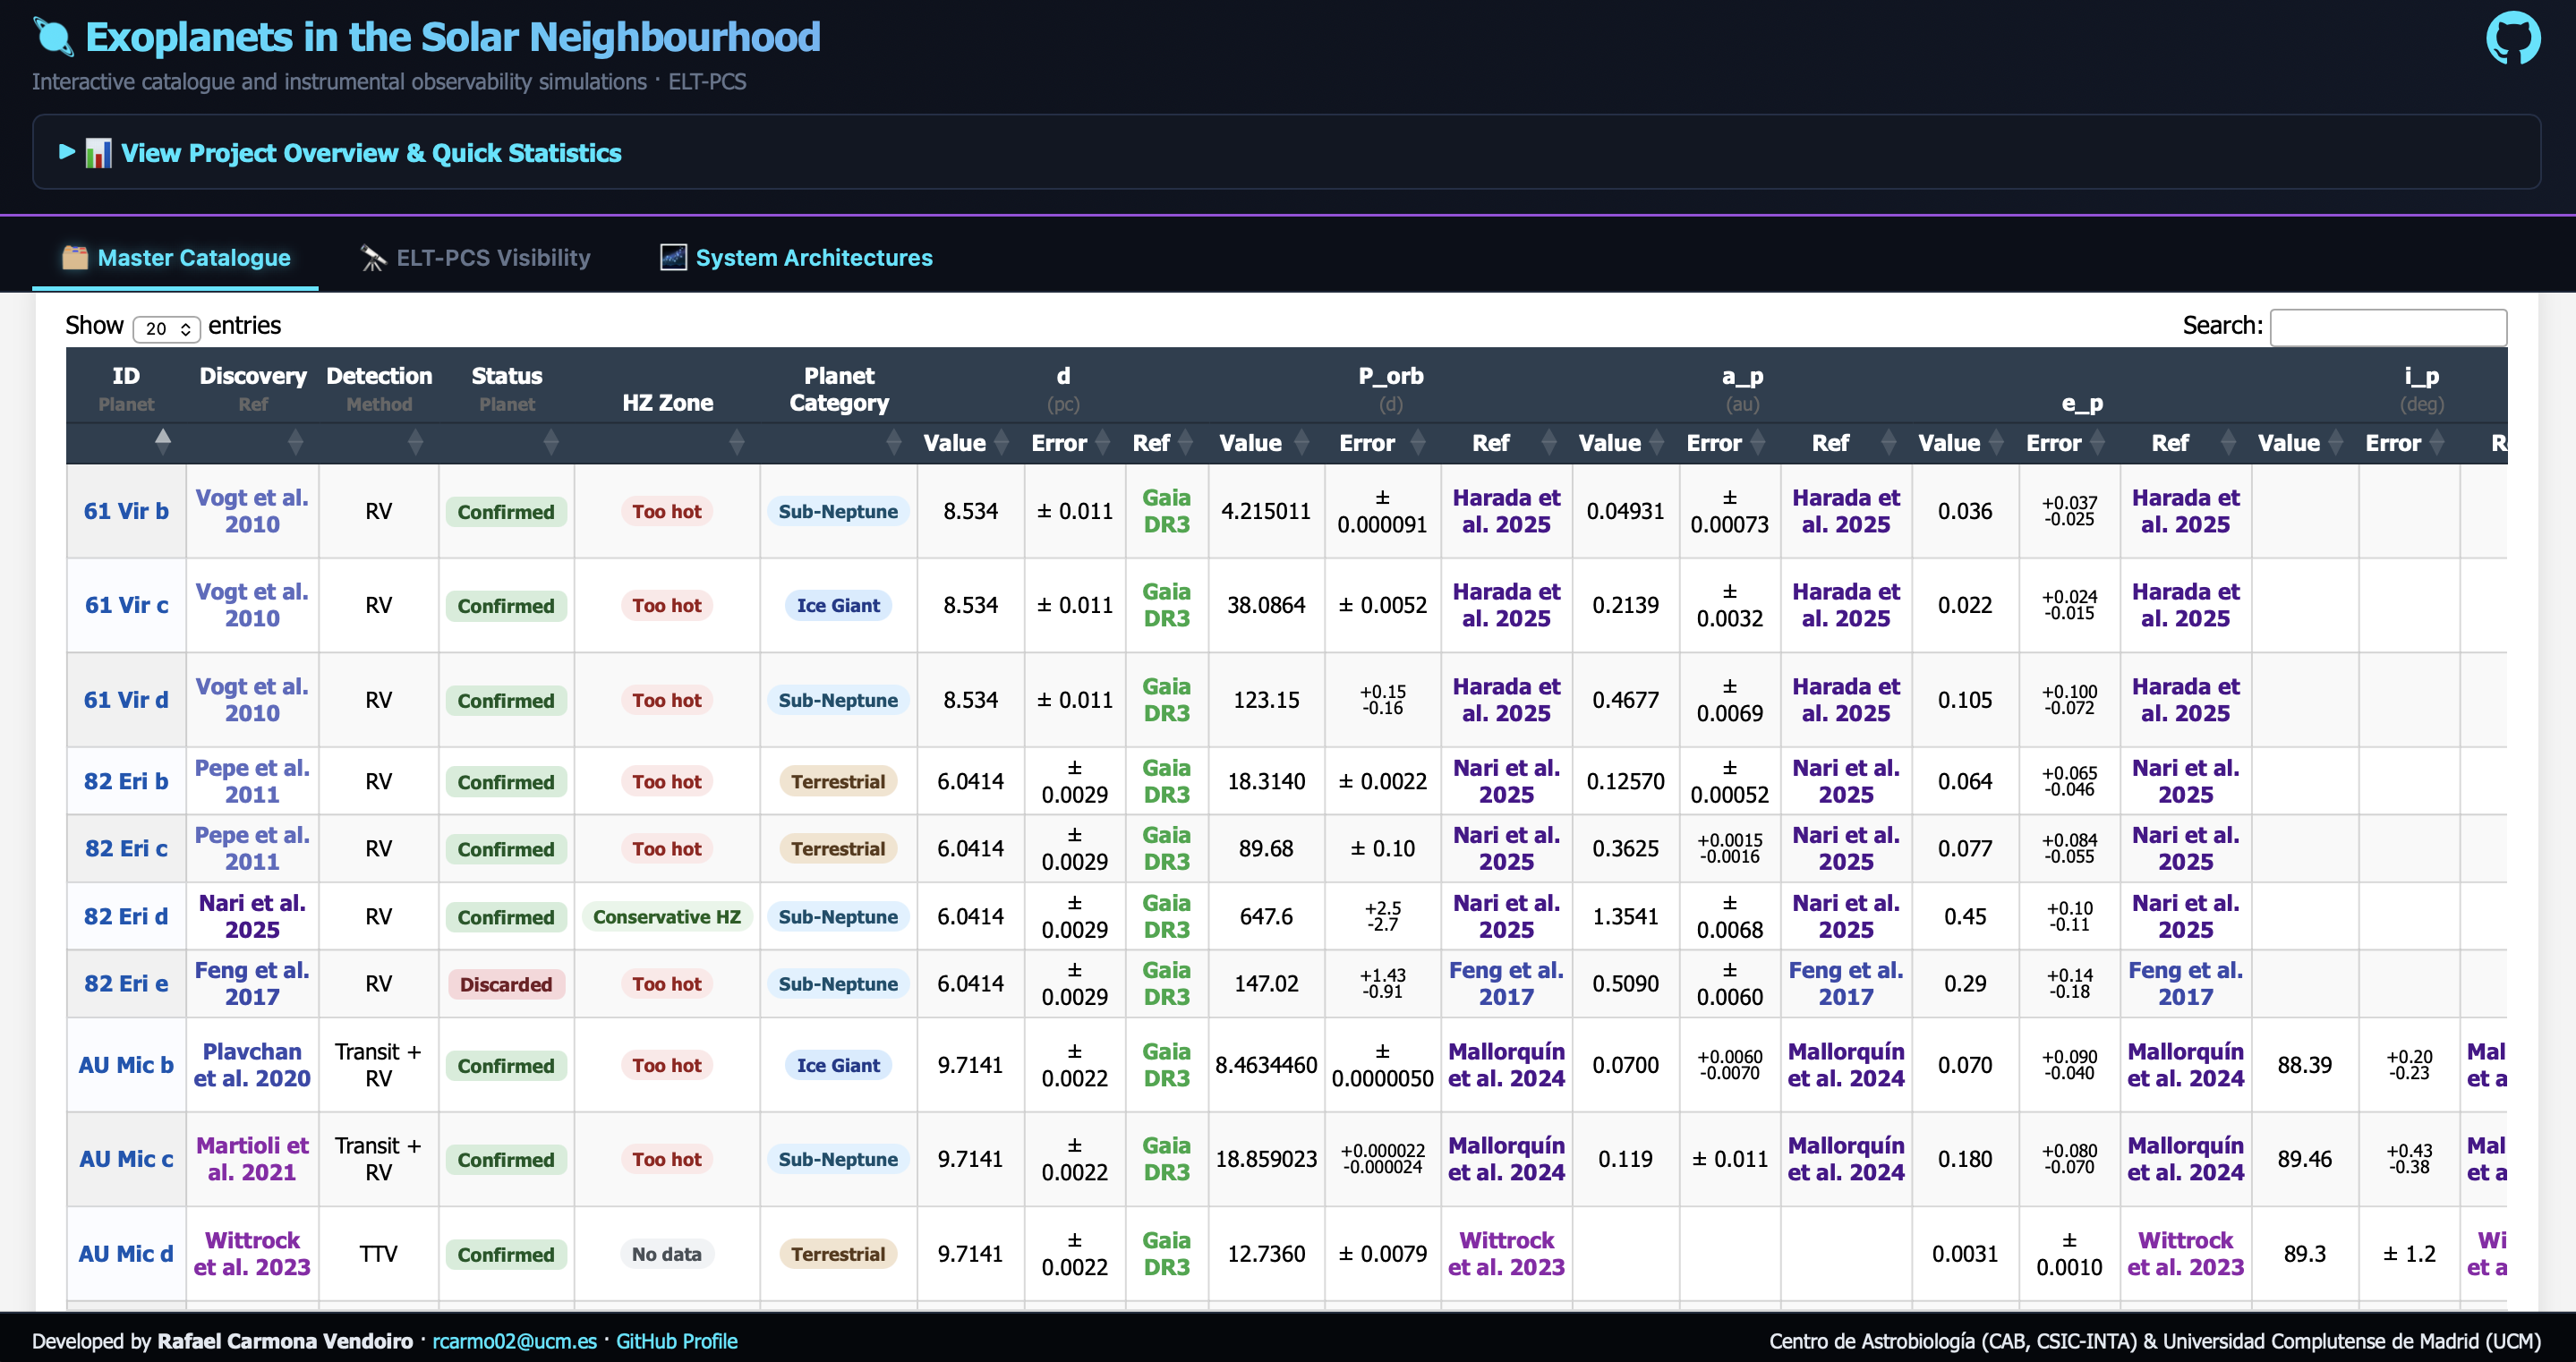Sort by P_orb Error column
This screenshot has width=2576, height=1362.
[x=1382, y=442]
